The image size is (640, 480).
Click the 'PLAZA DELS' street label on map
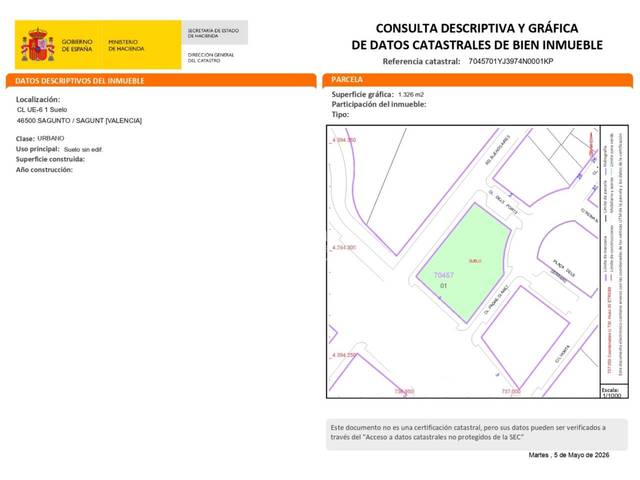pyautogui.click(x=564, y=268)
